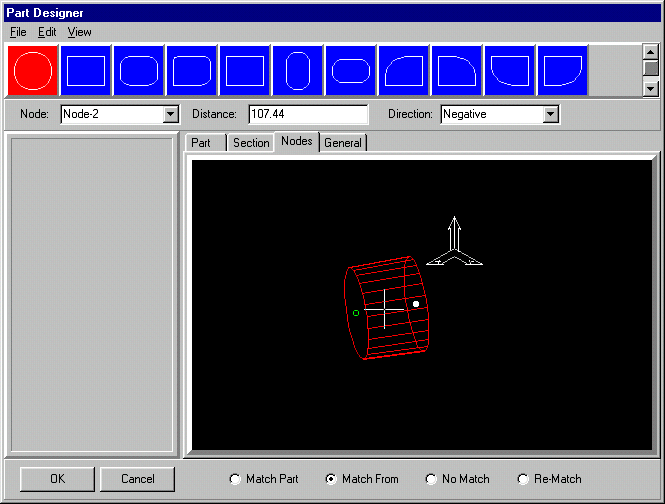Click the Cancel button
This screenshot has height=504, width=665.
(138, 479)
